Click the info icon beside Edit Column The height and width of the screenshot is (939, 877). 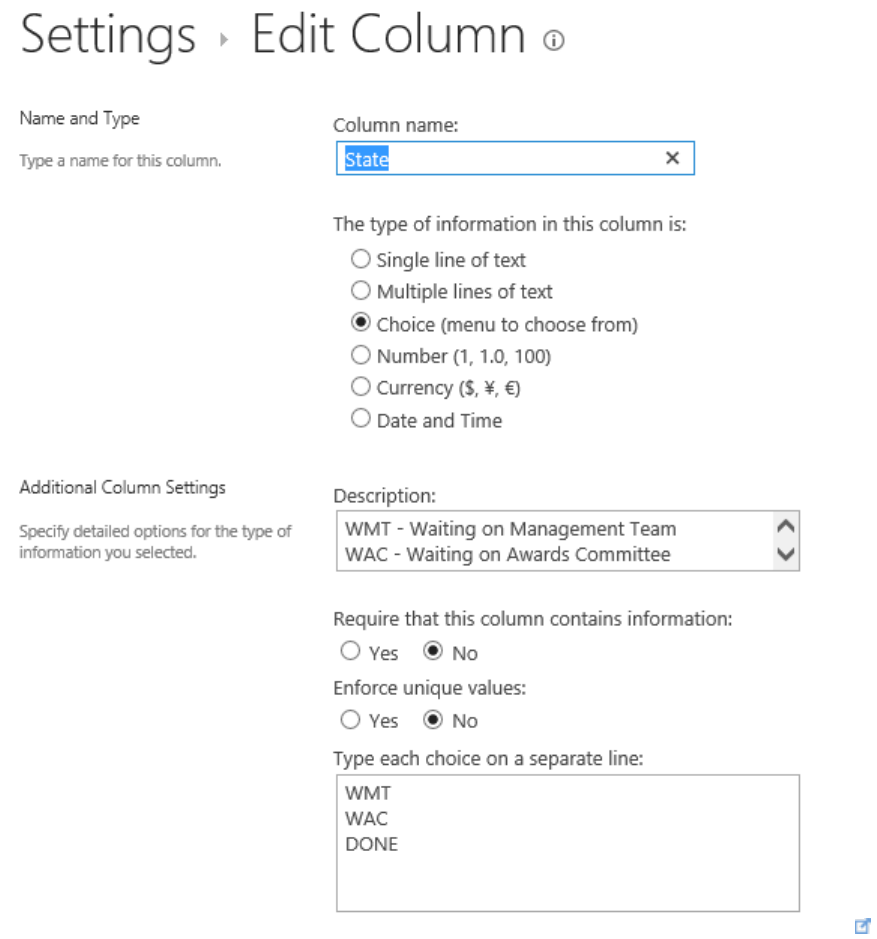coord(553,40)
